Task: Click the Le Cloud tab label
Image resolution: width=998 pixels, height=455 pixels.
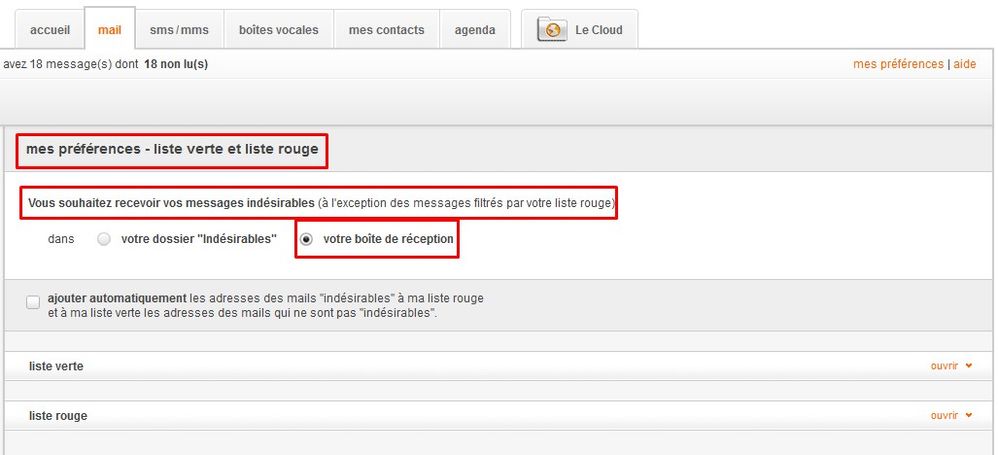Action: click(x=598, y=30)
